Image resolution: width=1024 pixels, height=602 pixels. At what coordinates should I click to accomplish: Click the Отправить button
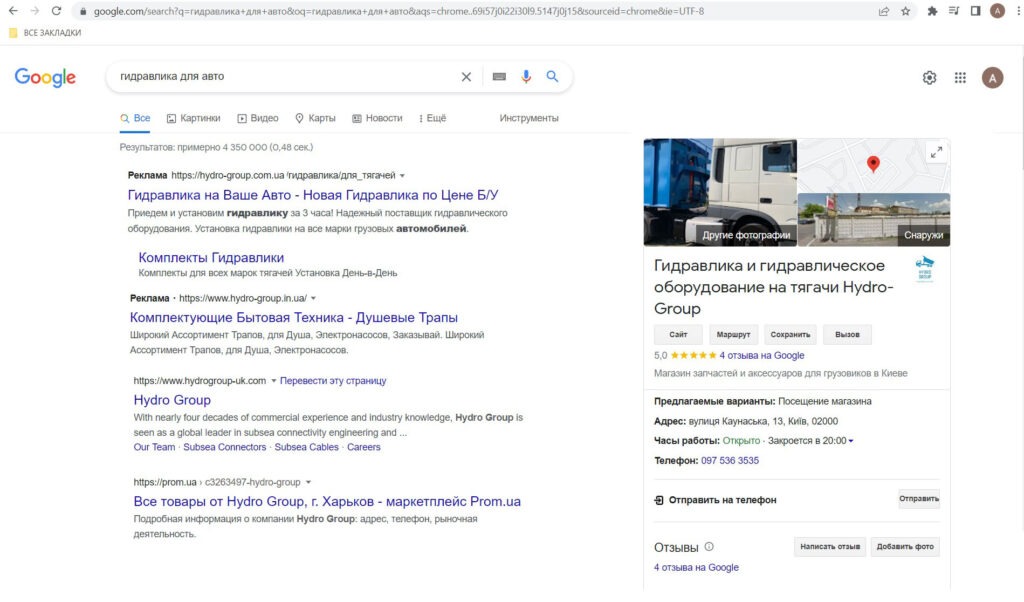[919, 499]
